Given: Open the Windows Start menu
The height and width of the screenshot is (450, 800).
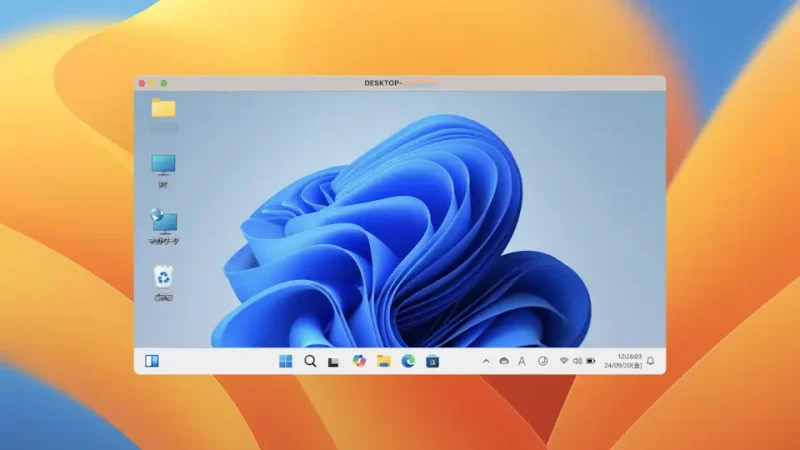Looking at the screenshot, I should (286, 361).
